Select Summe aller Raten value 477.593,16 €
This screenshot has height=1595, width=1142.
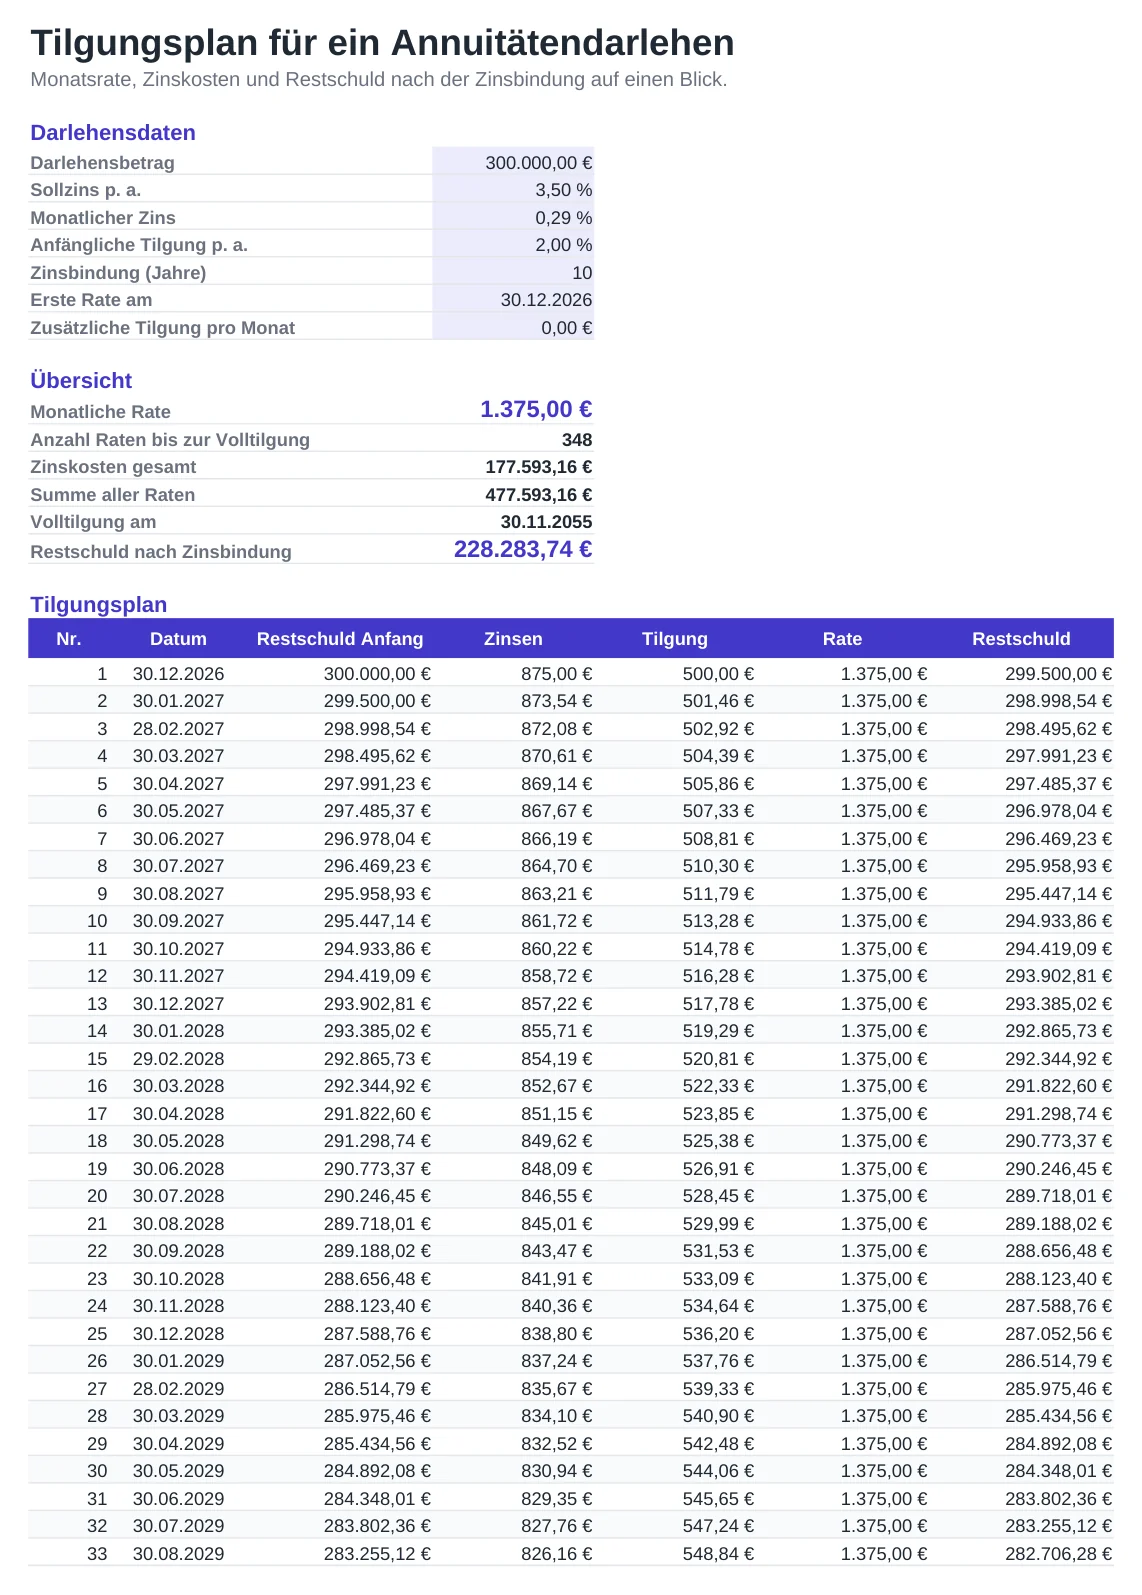pyautogui.click(x=539, y=495)
